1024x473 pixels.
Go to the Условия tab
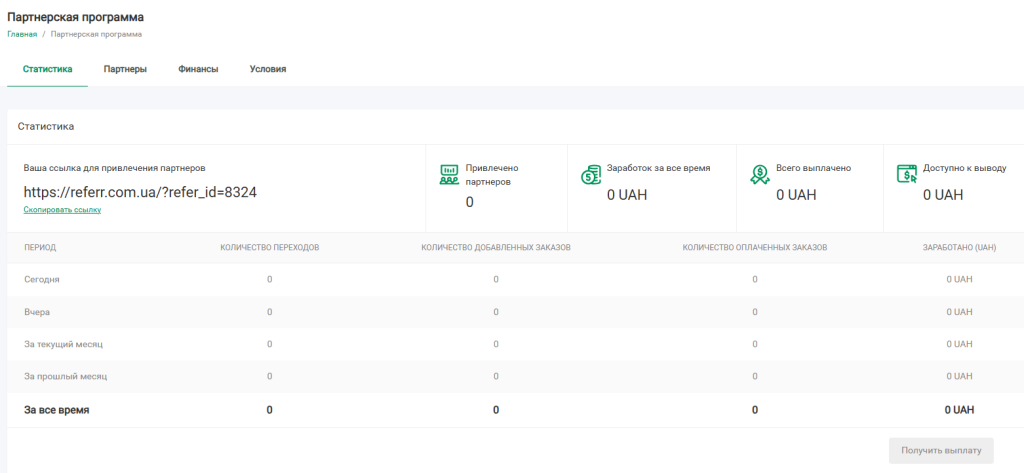coord(268,69)
